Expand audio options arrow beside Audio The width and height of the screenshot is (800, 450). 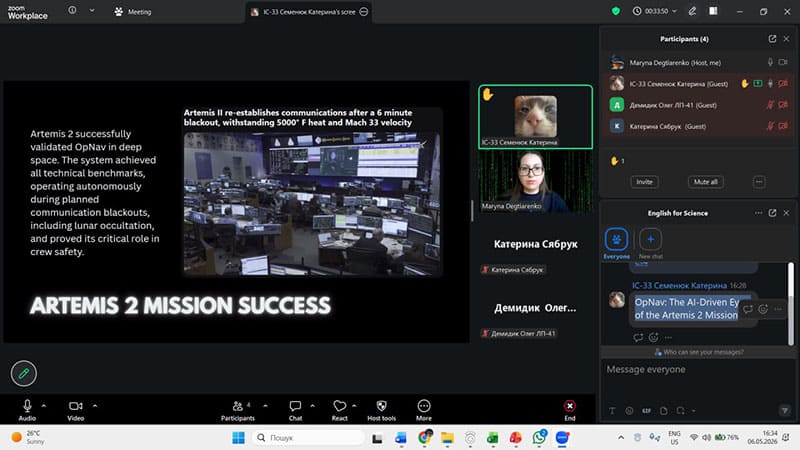coord(44,406)
